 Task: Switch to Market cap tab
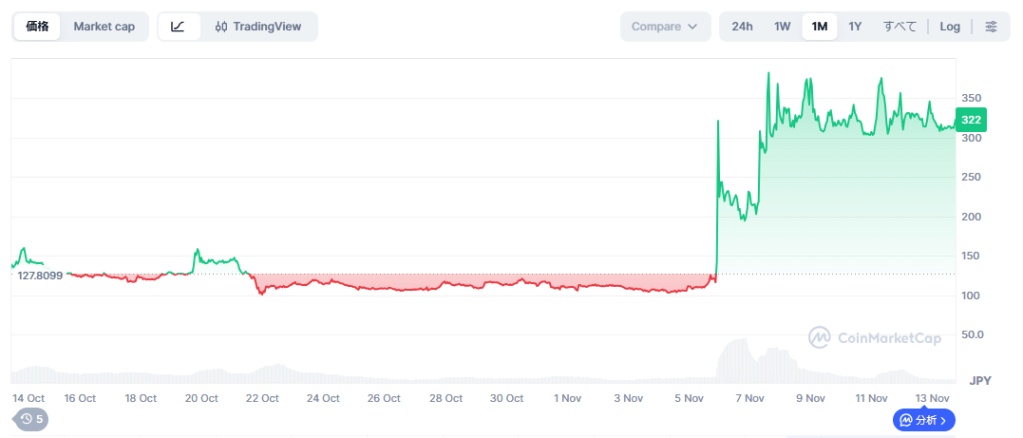click(104, 26)
